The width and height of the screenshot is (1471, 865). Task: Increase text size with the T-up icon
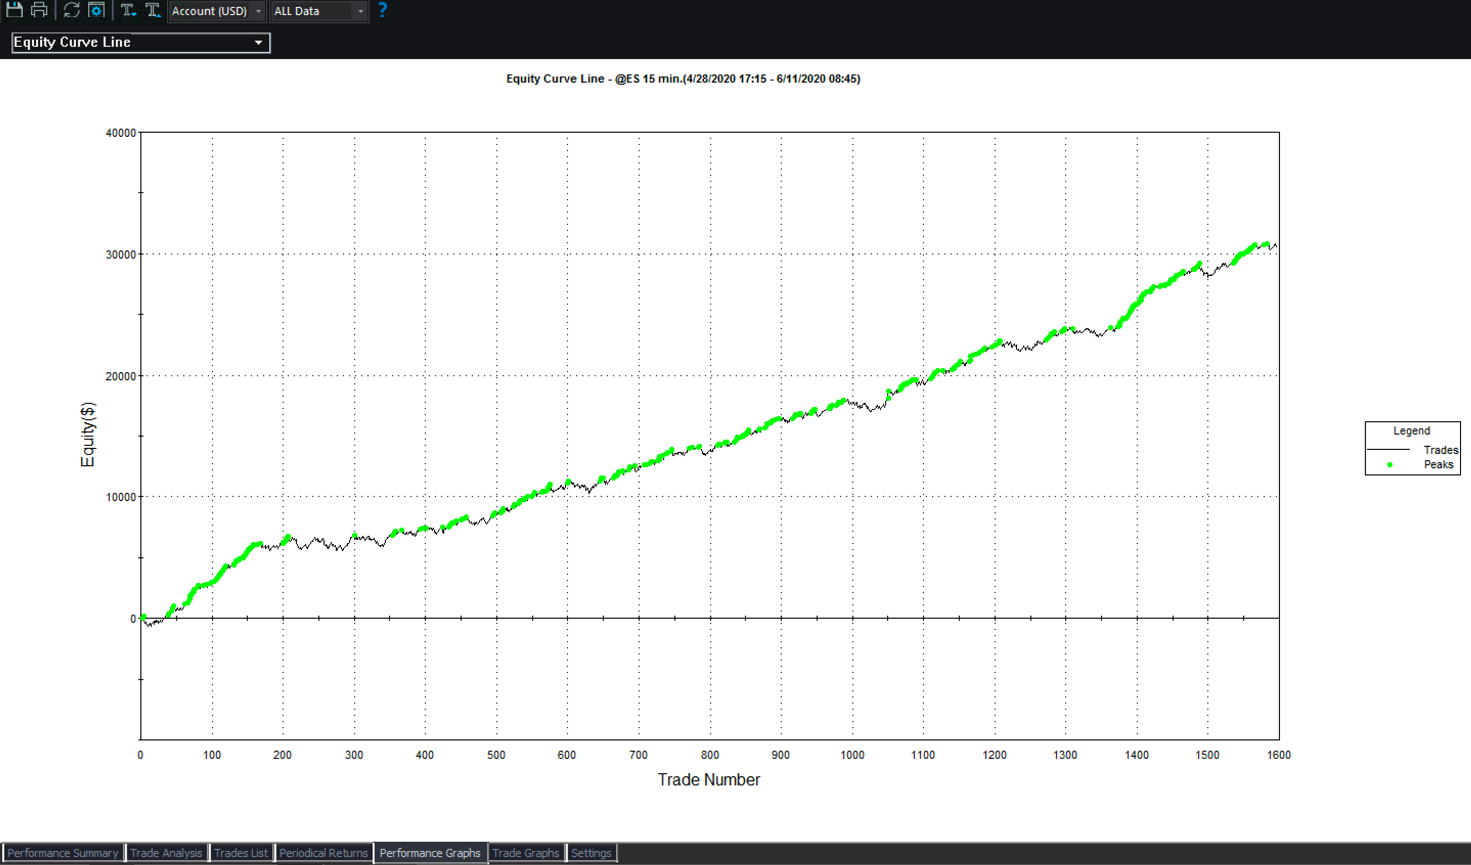[x=152, y=10]
